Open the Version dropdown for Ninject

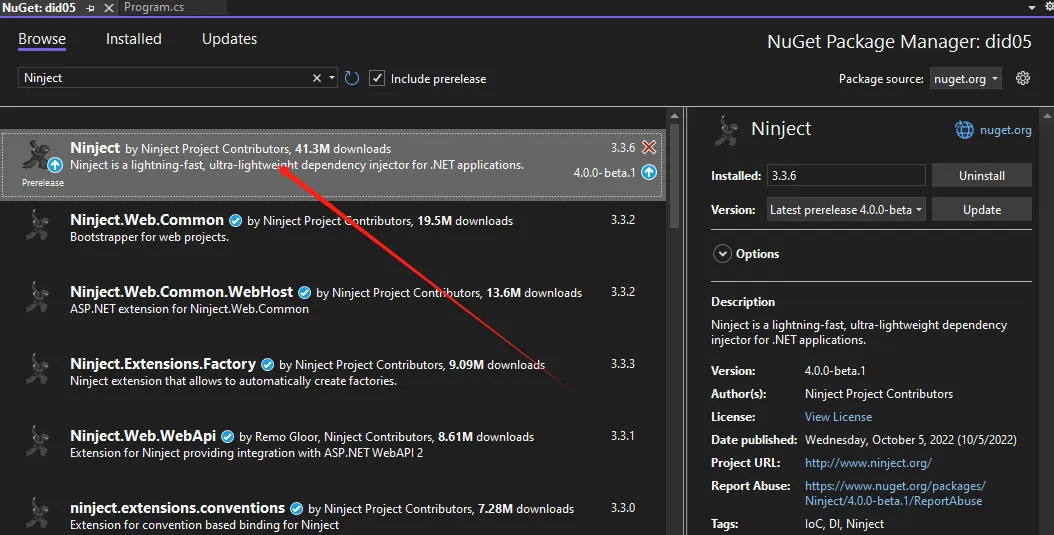coord(846,210)
